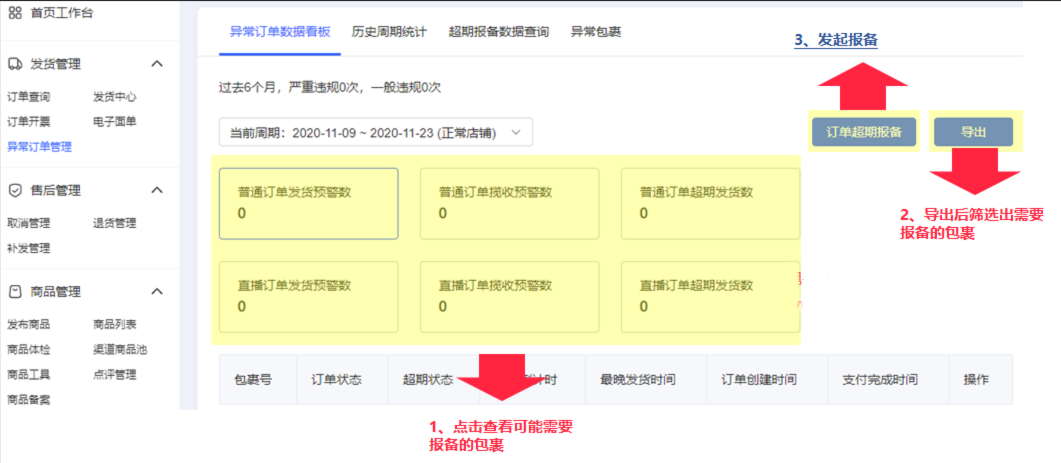
Task: Collapse the 商品管理 menu section
Action: 156,292
